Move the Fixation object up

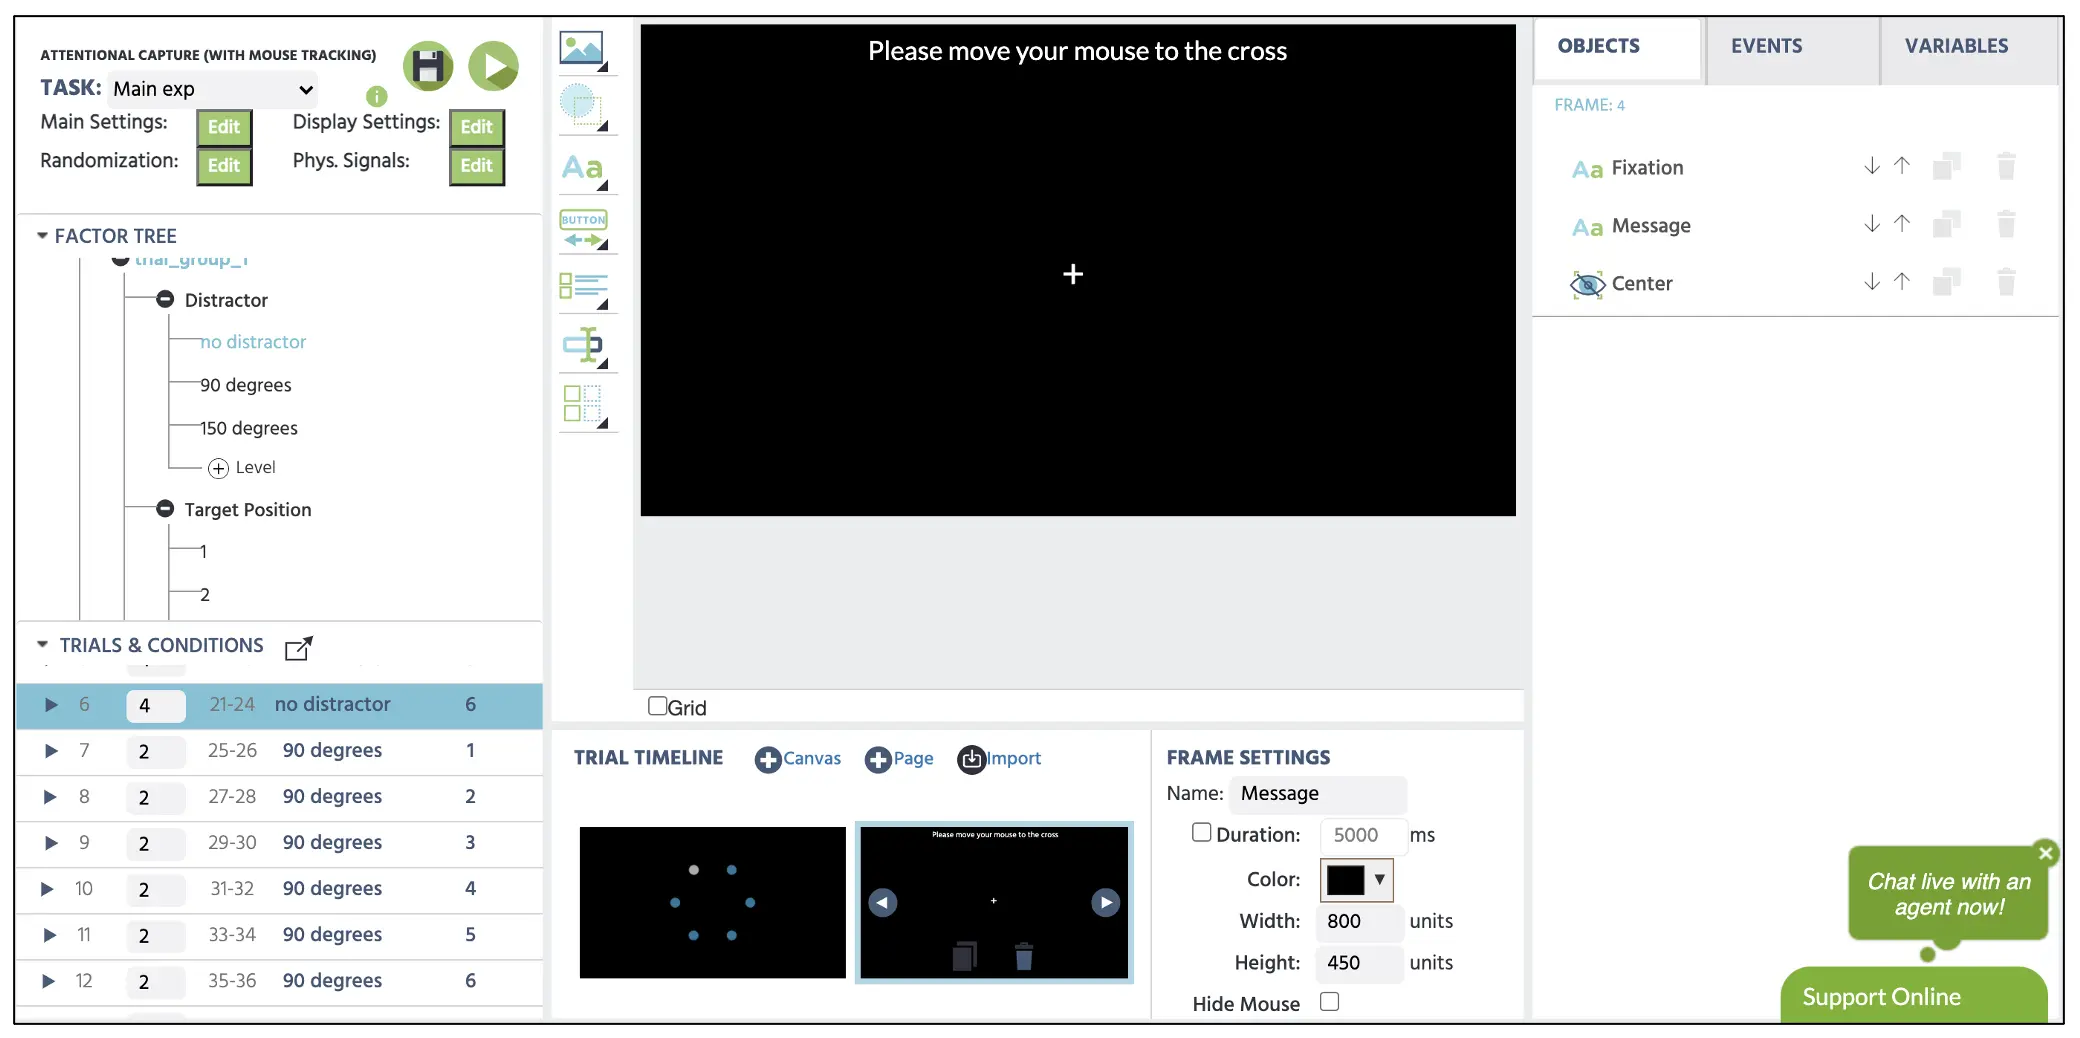pyautogui.click(x=1902, y=166)
